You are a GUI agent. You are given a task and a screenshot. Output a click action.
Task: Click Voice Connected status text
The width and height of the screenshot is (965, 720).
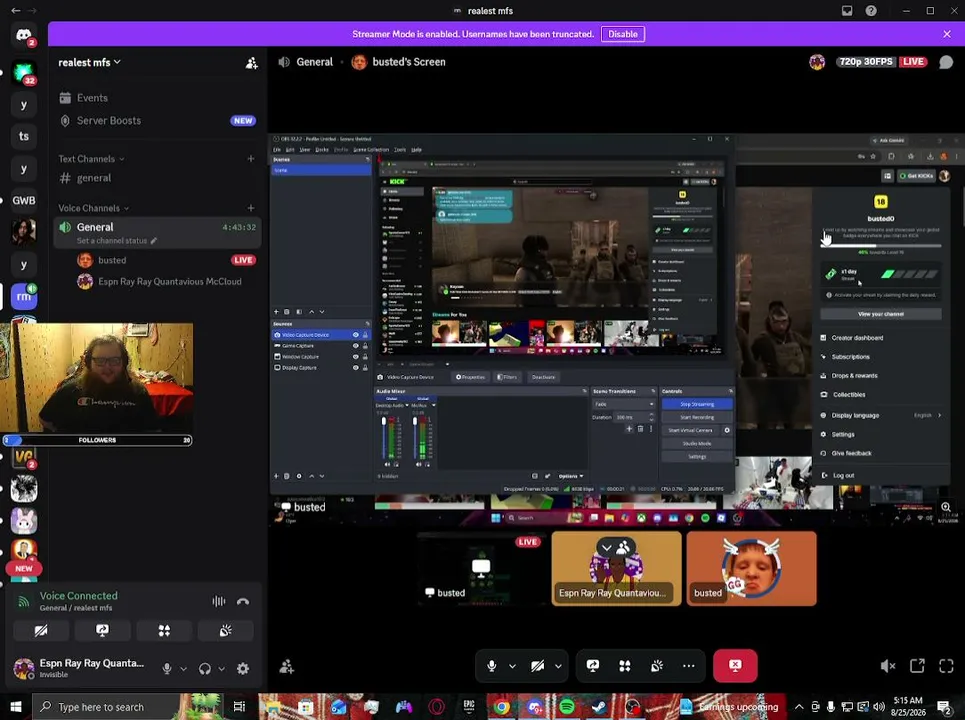tap(79, 596)
